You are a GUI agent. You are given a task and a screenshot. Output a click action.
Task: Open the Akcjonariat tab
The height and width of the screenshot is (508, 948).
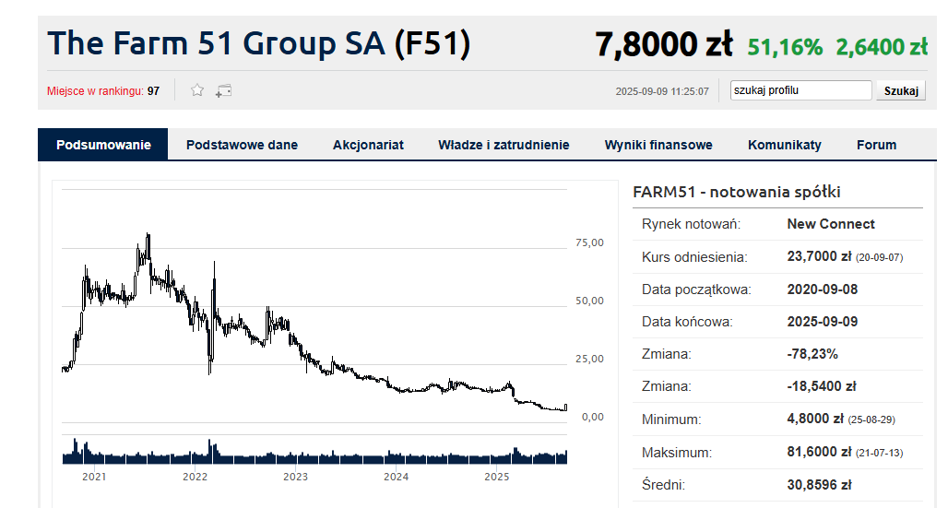point(368,145)
